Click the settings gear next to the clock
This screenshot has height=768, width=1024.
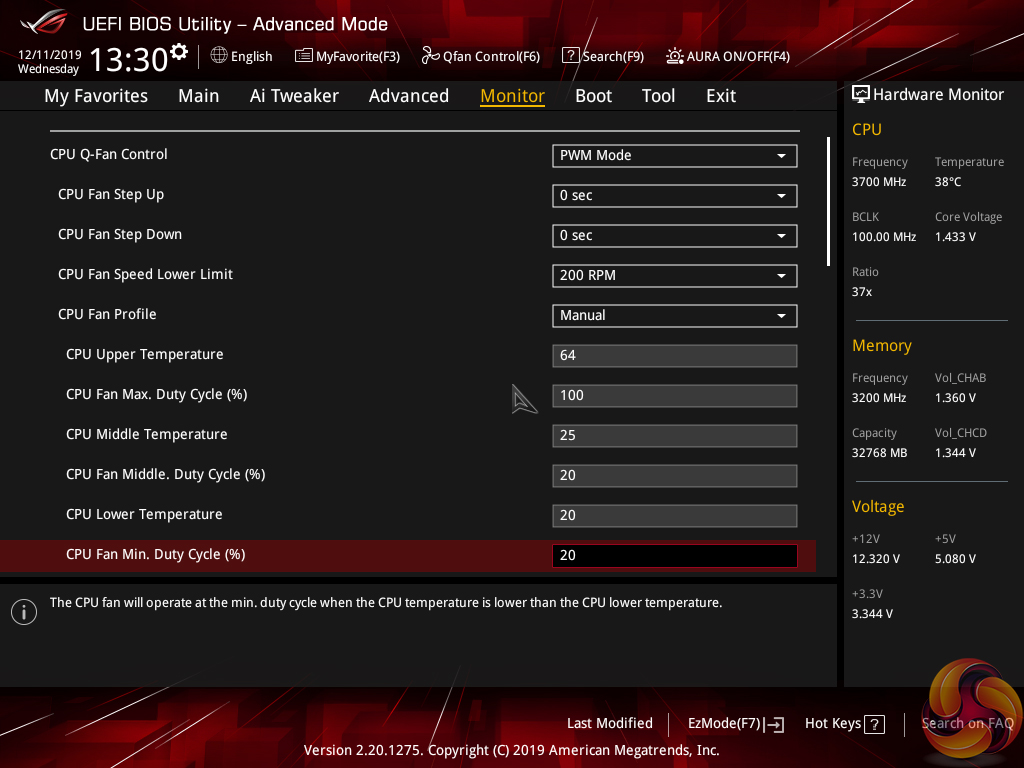point(178,52)
